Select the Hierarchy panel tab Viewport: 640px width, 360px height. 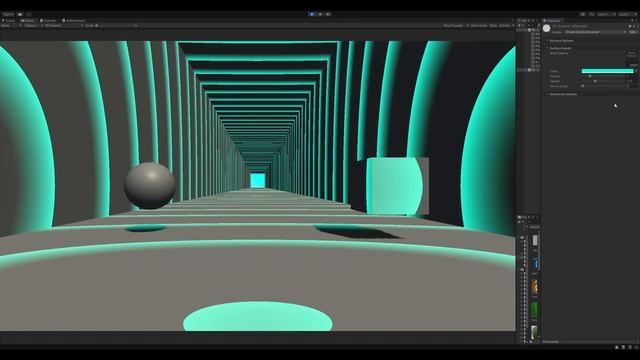523,20
